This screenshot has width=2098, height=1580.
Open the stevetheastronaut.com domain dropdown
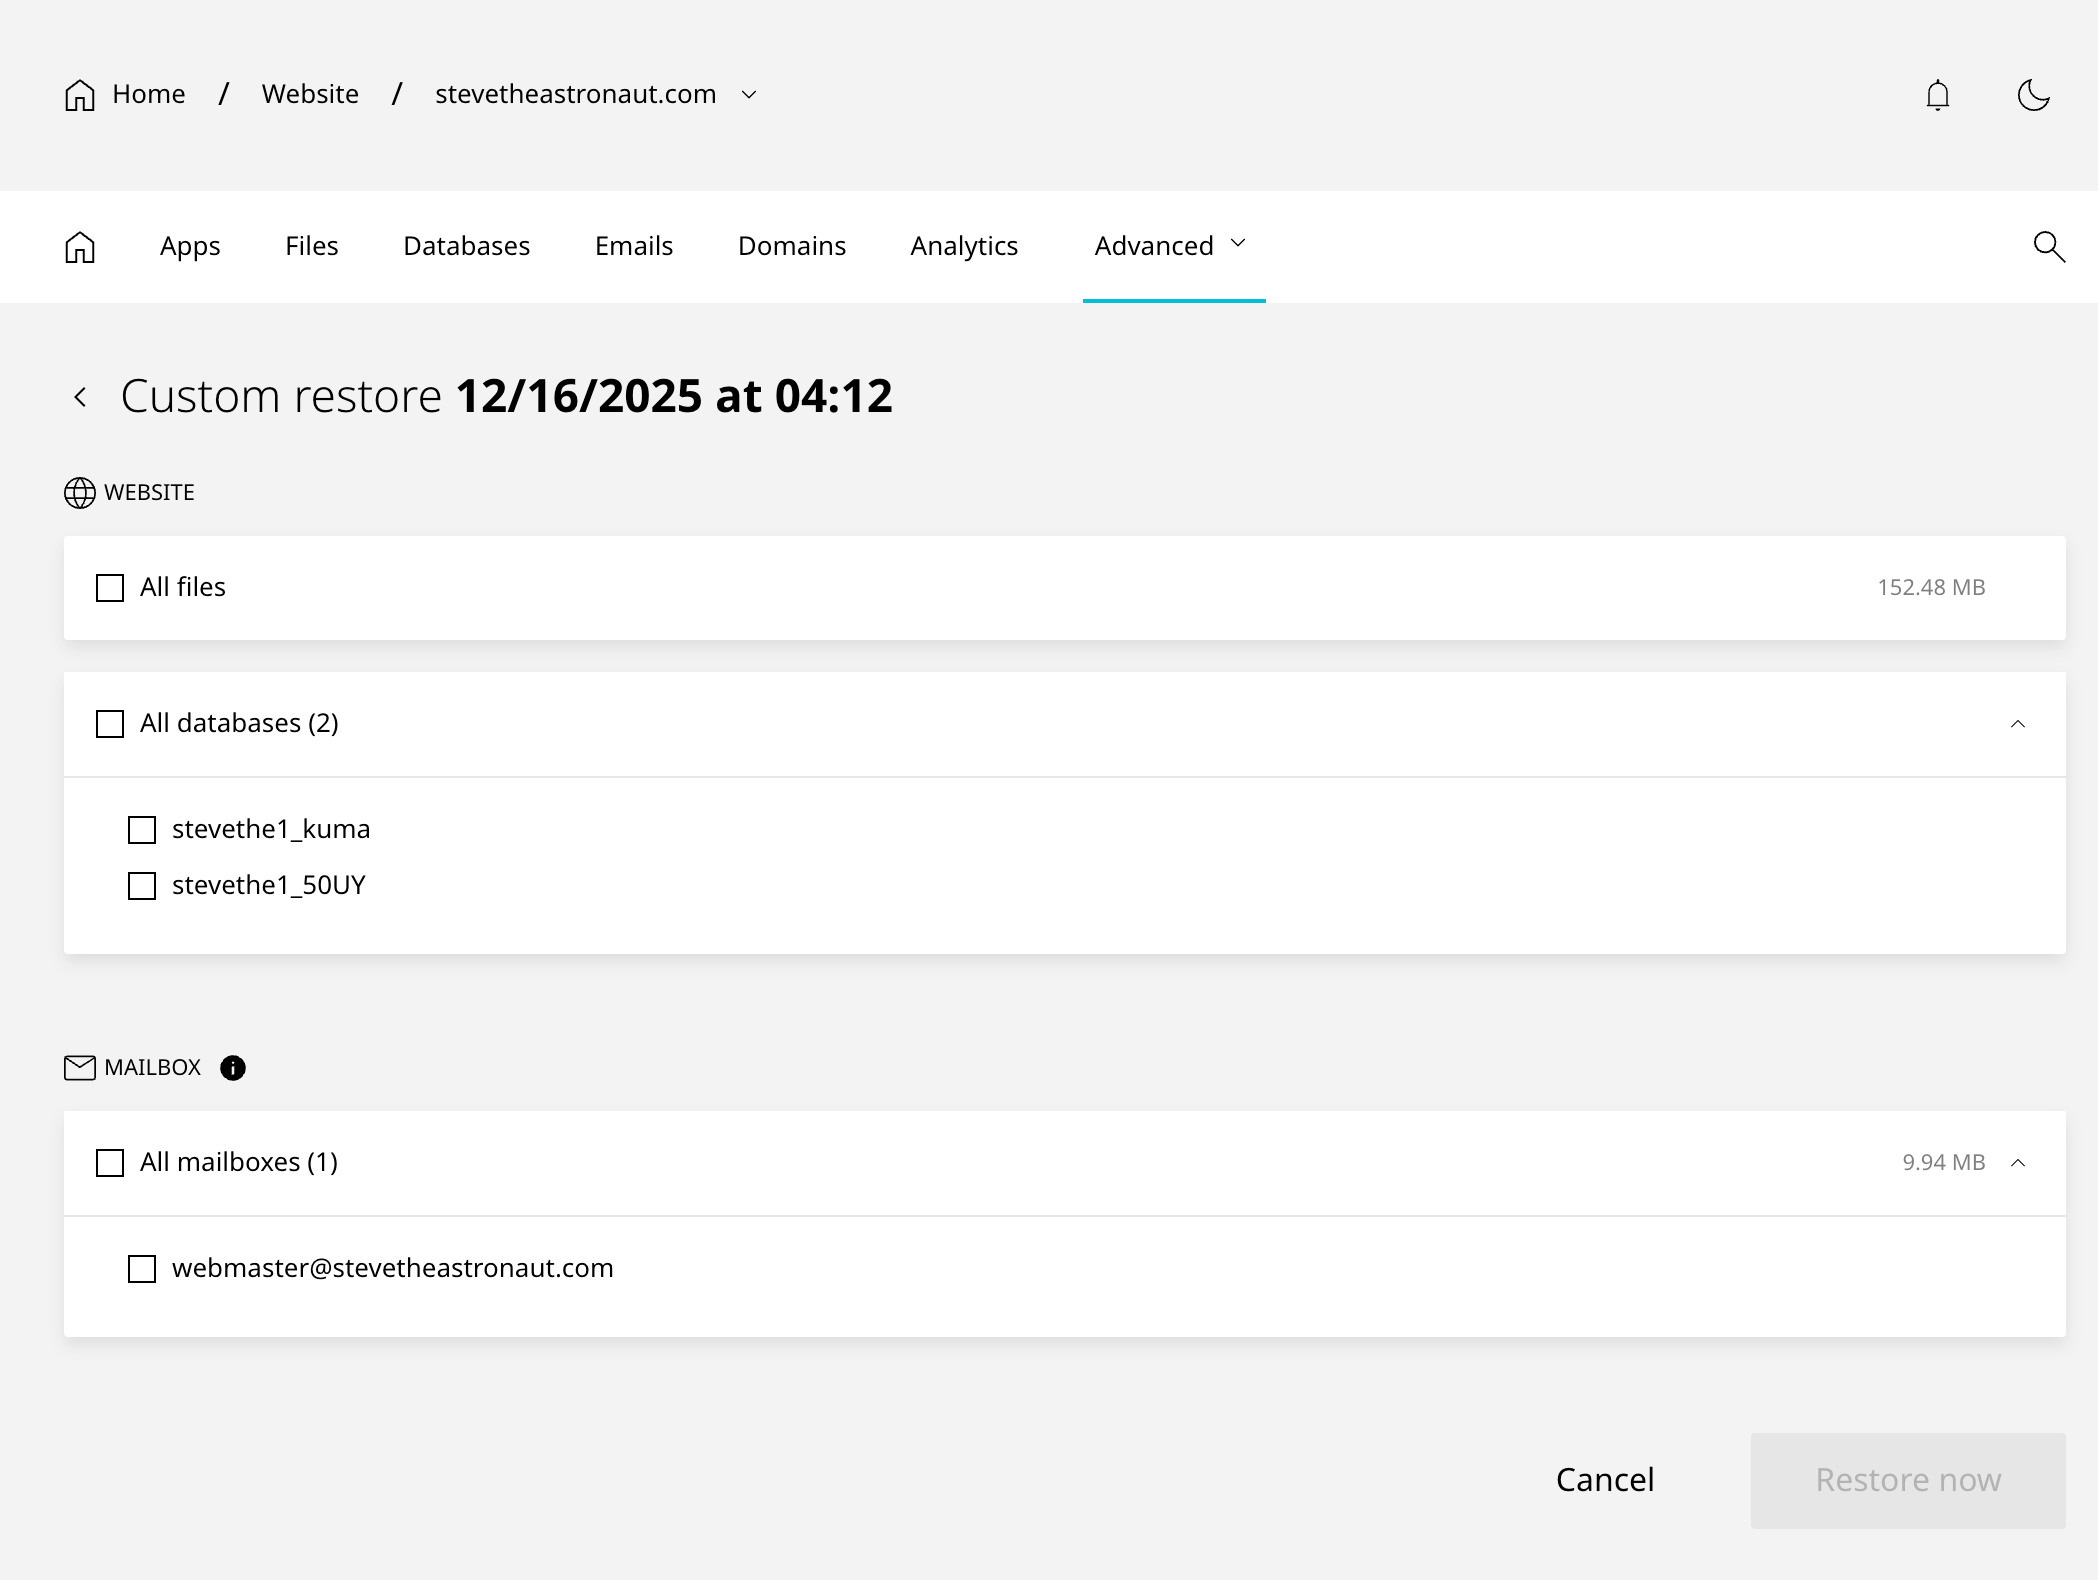749,95
